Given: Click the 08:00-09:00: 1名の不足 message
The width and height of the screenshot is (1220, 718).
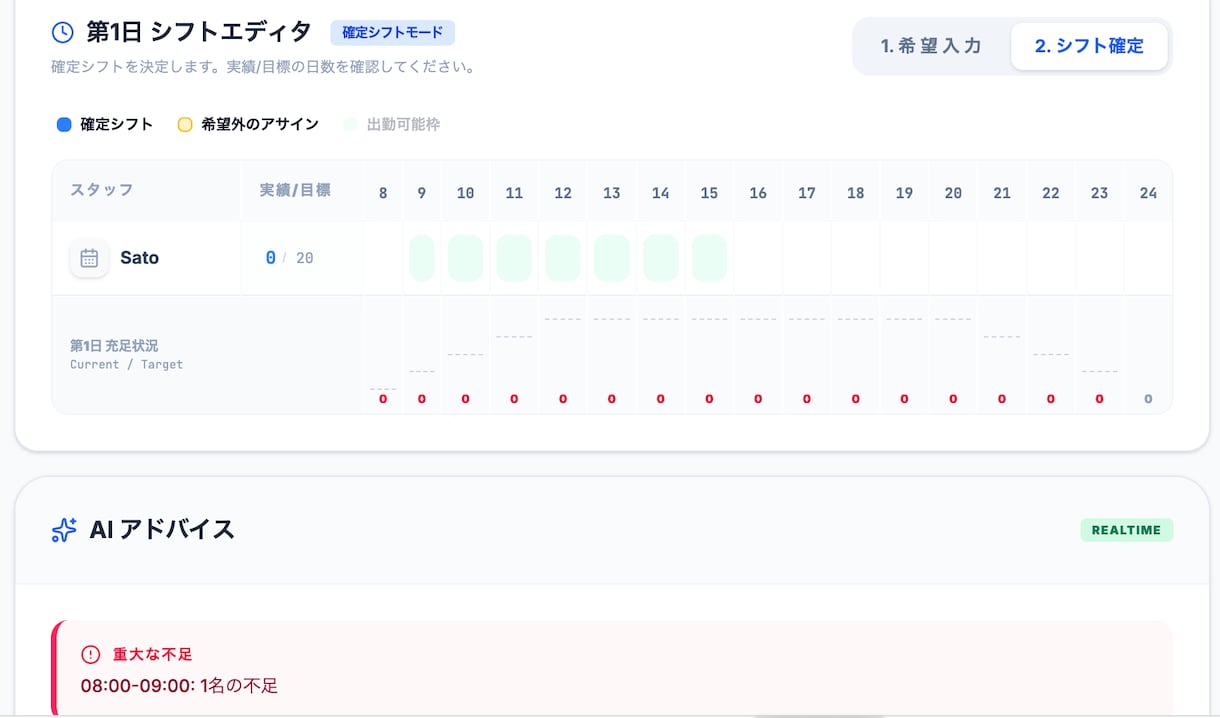Looking at the screenshot, I should coord(179,686).
